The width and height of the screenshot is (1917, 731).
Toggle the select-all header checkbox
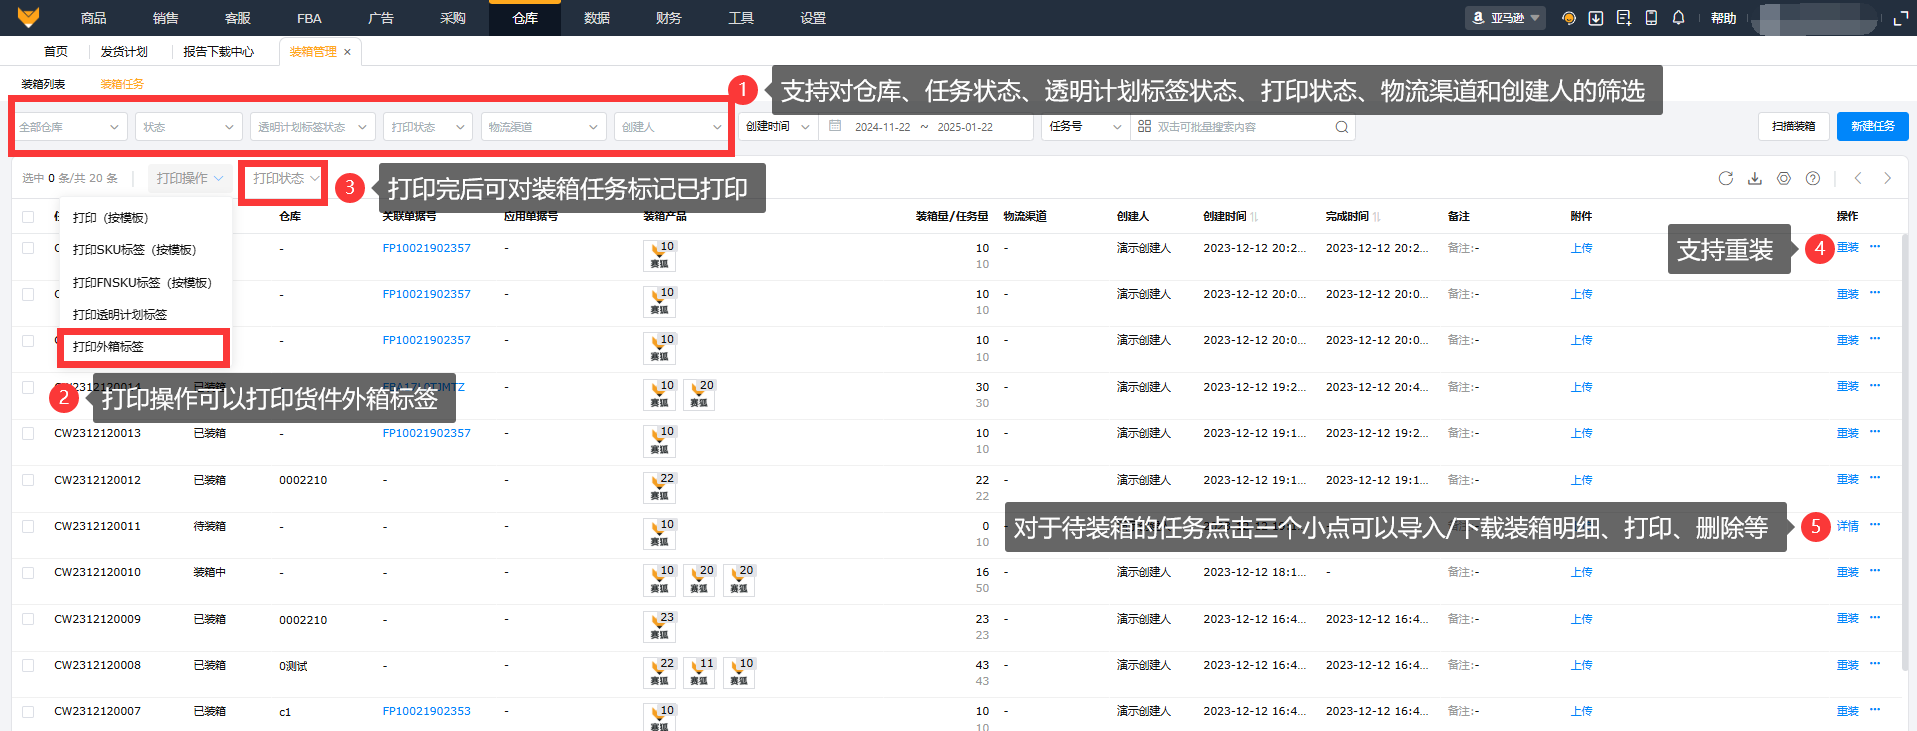tap(28, 217)
